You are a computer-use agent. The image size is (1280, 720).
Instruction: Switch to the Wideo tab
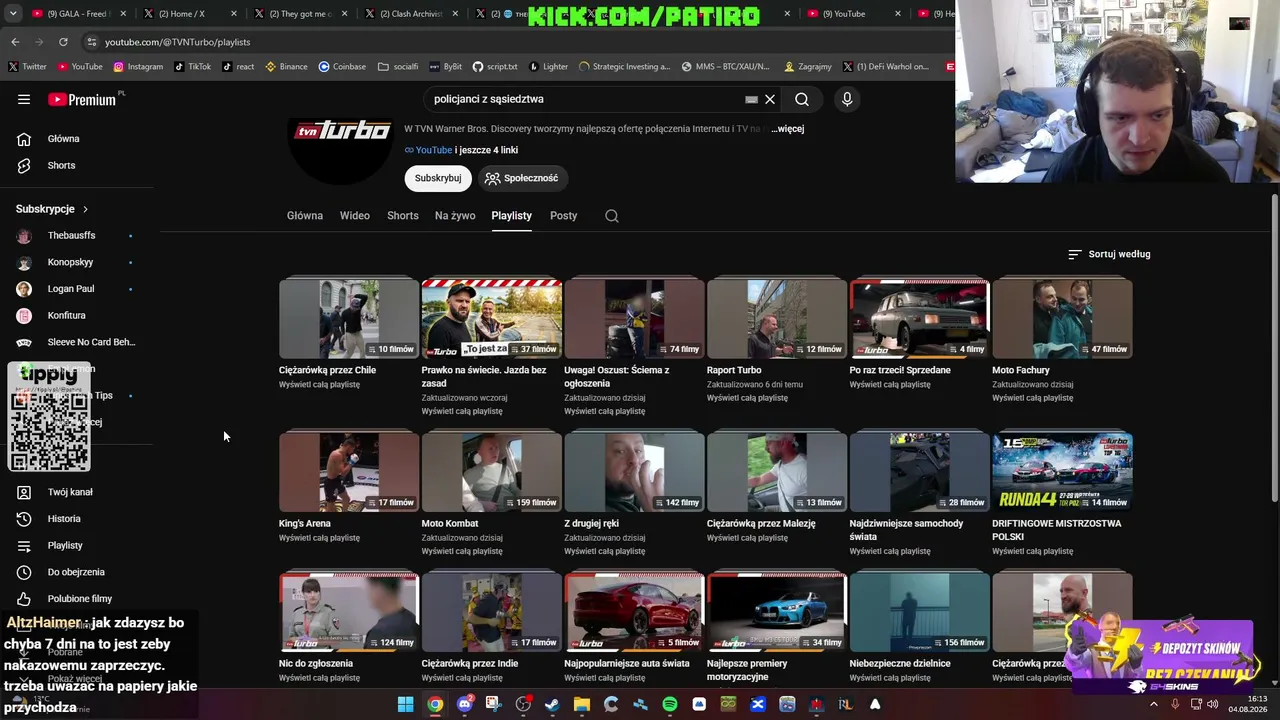tap(355, 216)
